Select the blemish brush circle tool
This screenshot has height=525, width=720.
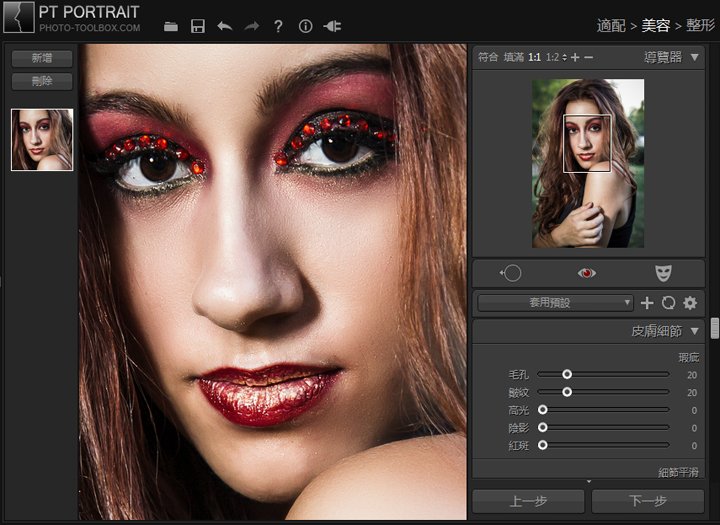tap(511, 273)
